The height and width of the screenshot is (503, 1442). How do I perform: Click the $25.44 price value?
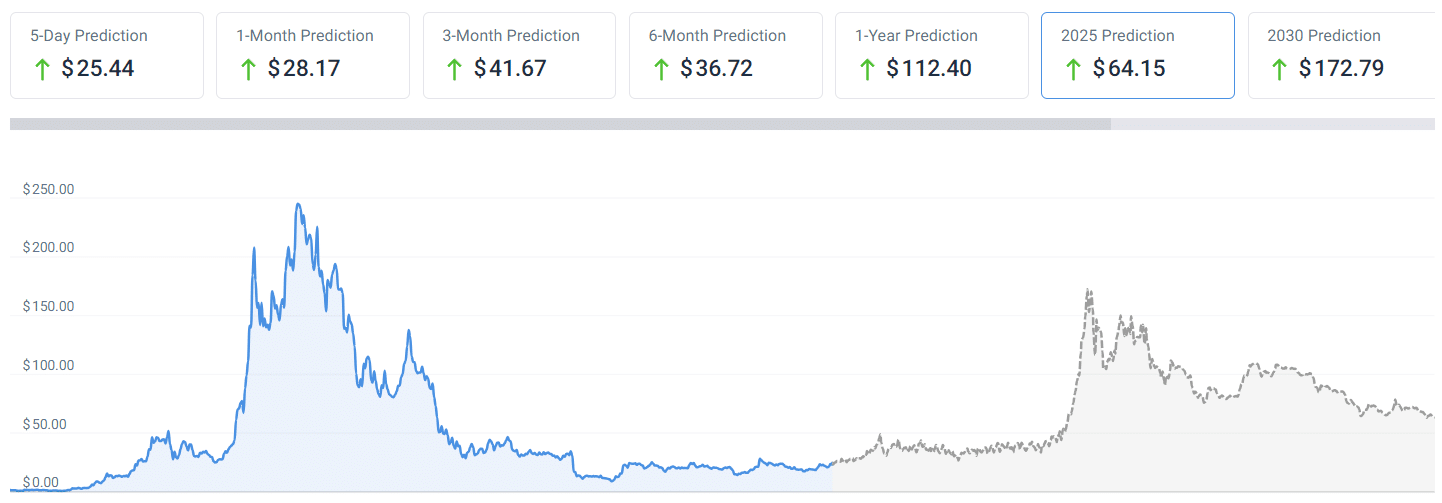click(98, 69)
